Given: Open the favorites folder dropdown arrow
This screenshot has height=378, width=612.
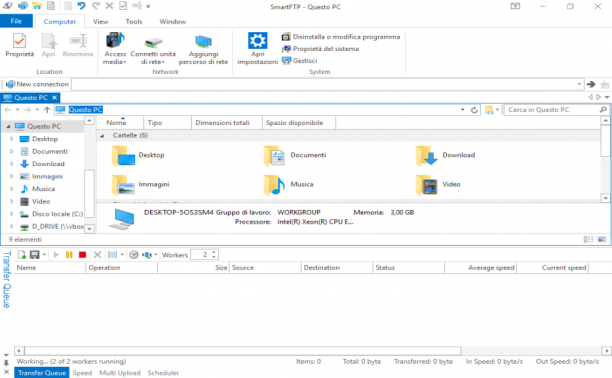Looking at the screenshot, I should pos(497,110).
